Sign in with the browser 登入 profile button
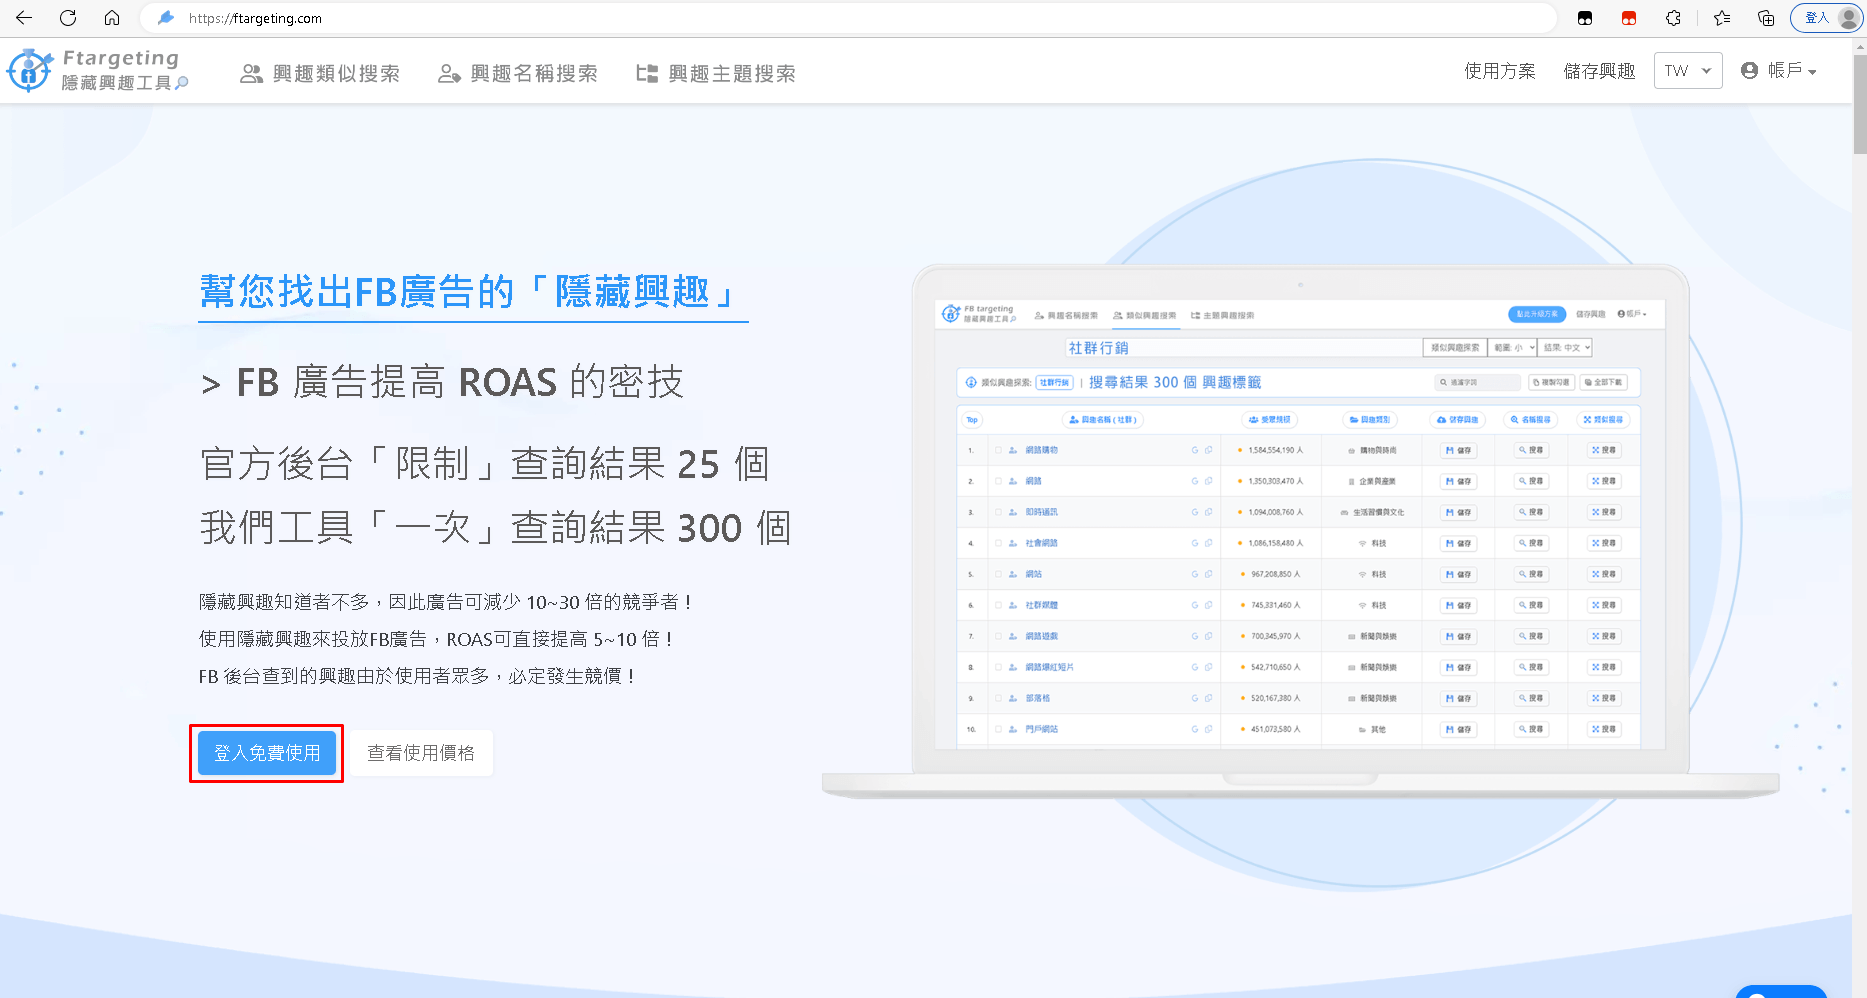Screen dimensions: 1867x998 pyautogui.click(x=1826, y=18)
